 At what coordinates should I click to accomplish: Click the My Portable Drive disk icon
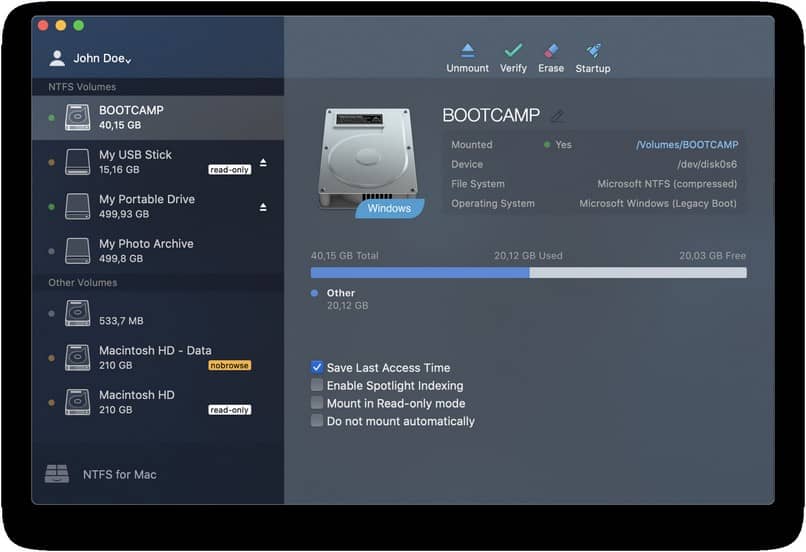[x=78, y=207]
